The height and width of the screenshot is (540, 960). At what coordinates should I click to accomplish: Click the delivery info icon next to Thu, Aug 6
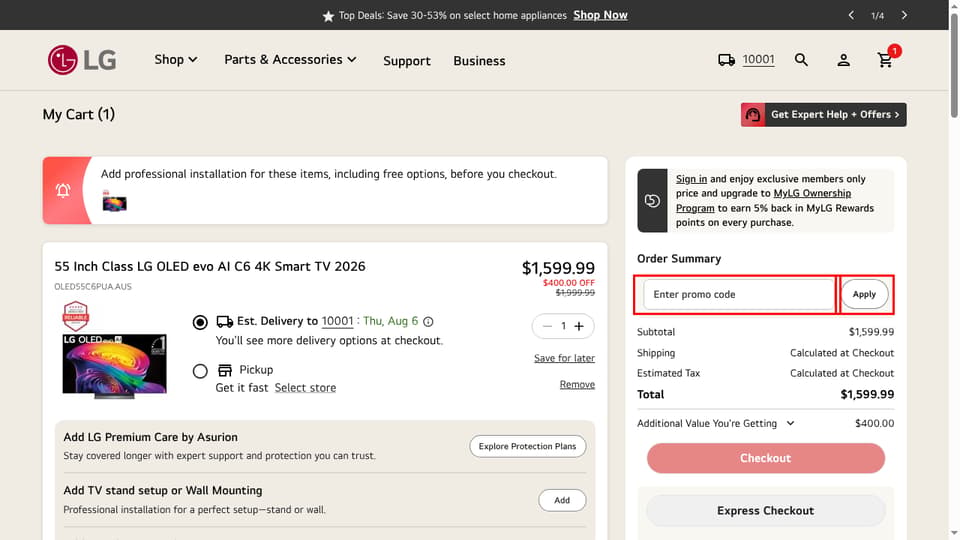tap(429, 321)
